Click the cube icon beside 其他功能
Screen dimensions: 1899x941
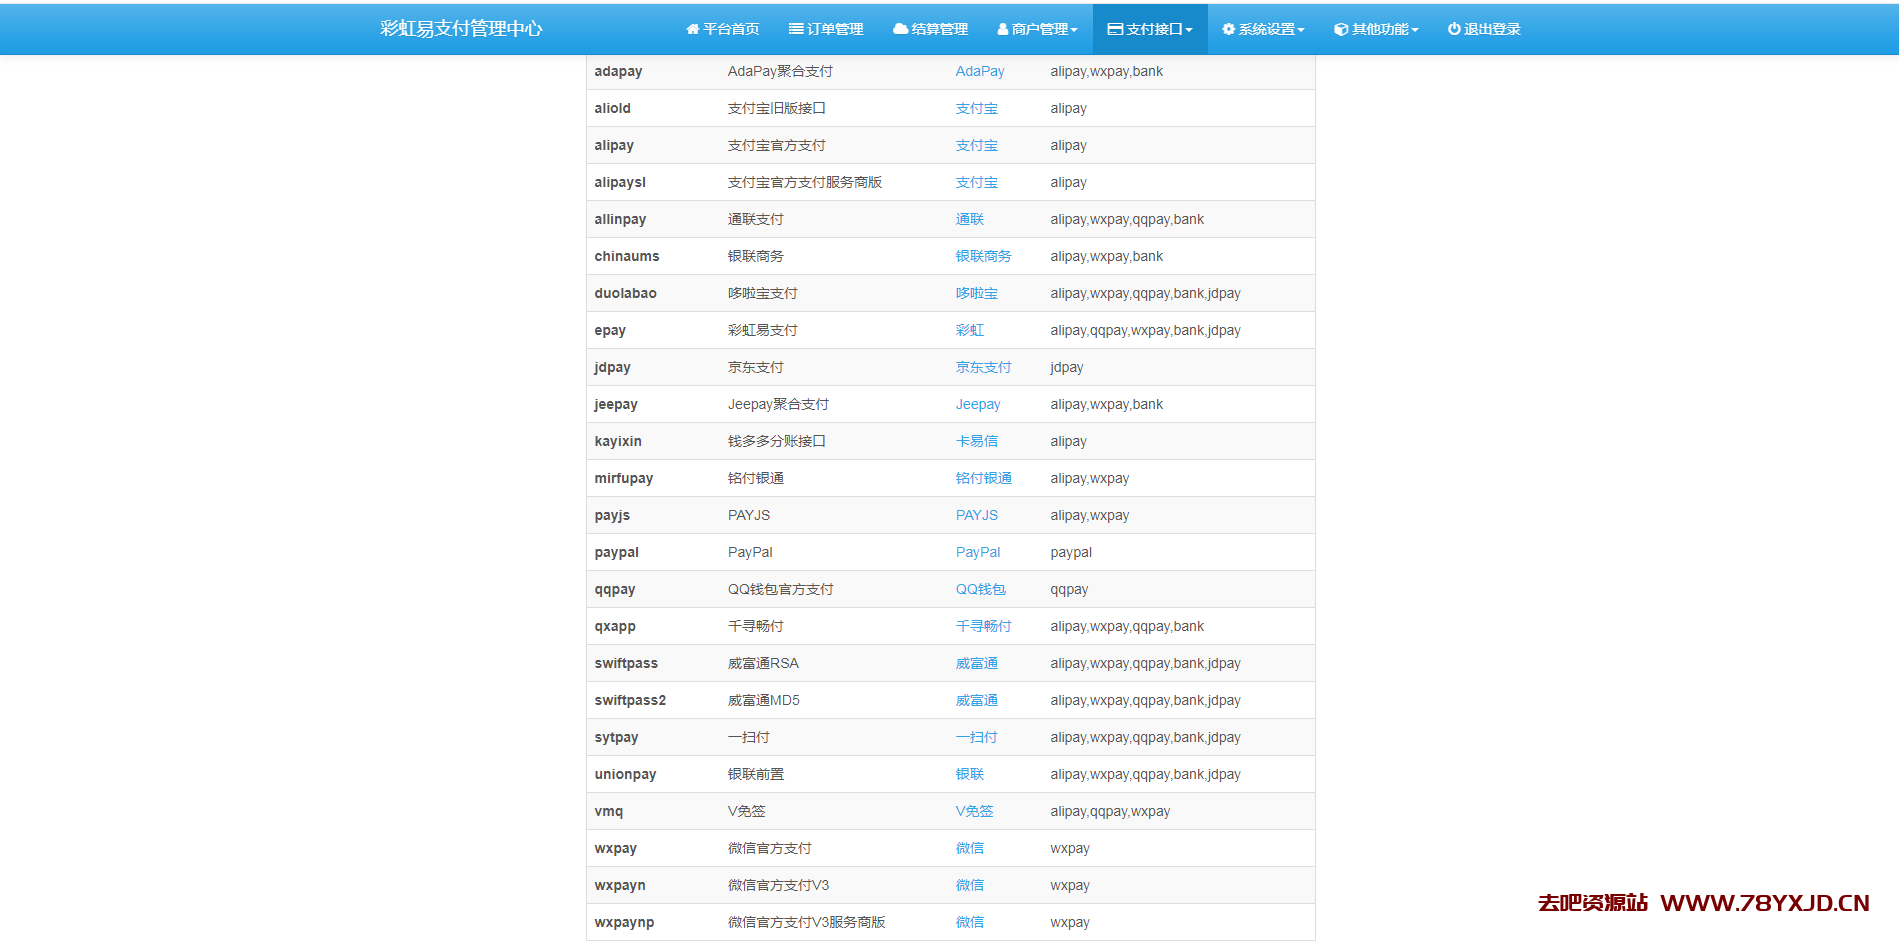1341,29
